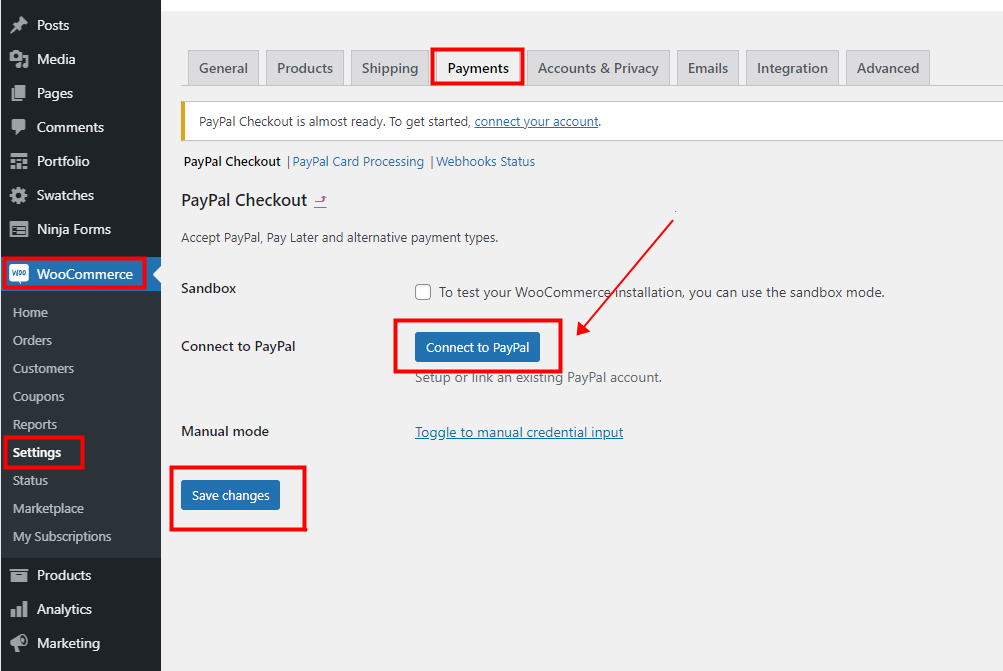The image size is (1003, 671).
Task: Click the Portfolio grid icon
Action: (19, 161)
